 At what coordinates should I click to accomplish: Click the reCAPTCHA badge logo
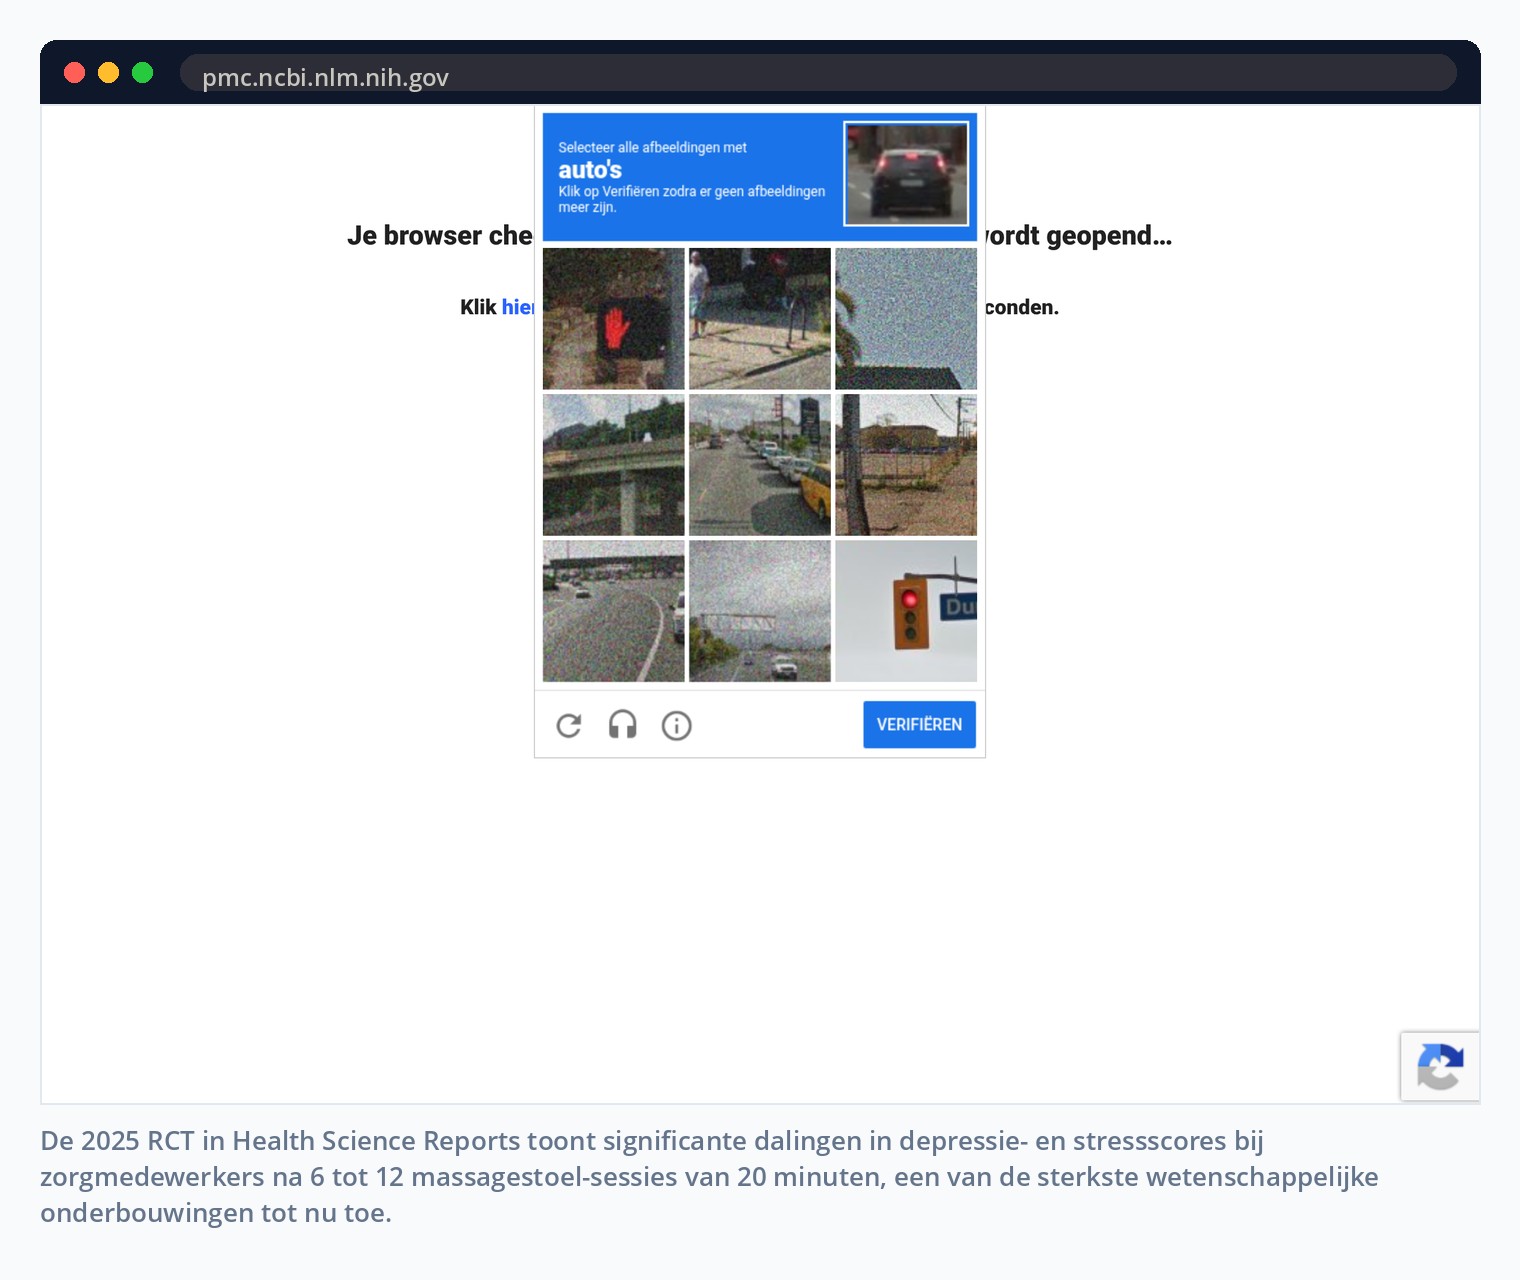[1440, 1067]
